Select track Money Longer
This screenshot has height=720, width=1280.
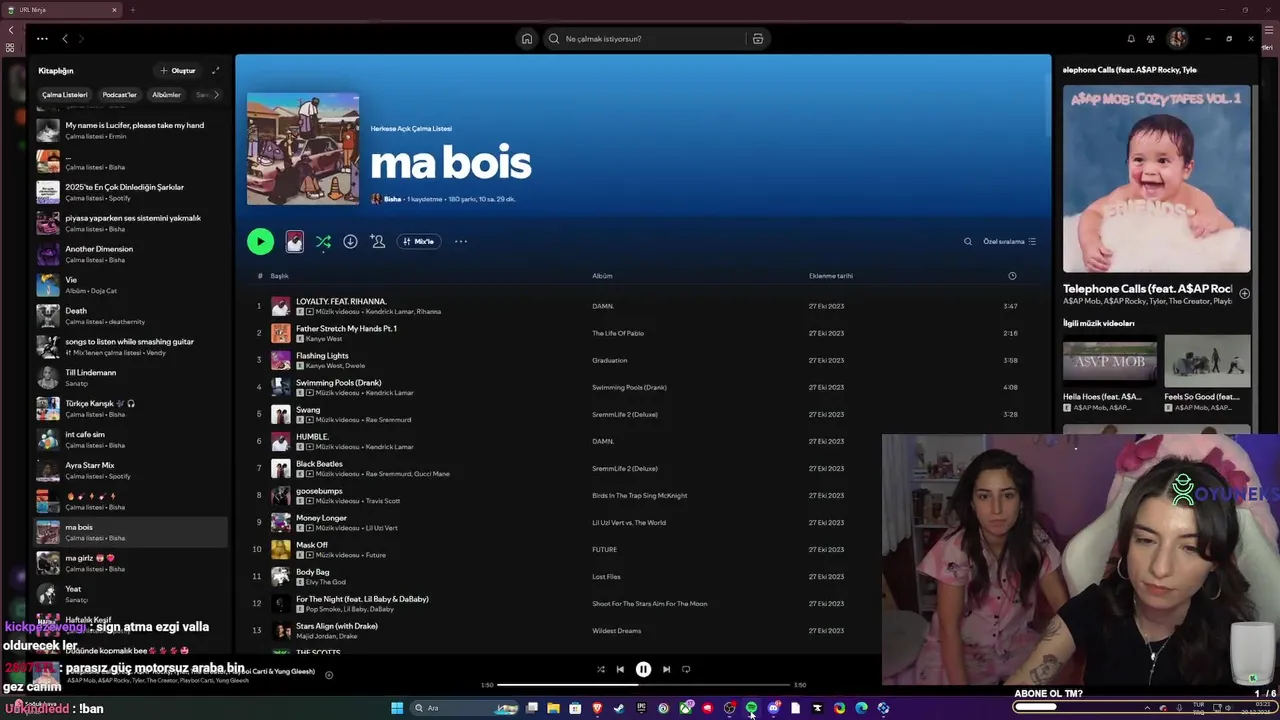[x=321, y=518]
